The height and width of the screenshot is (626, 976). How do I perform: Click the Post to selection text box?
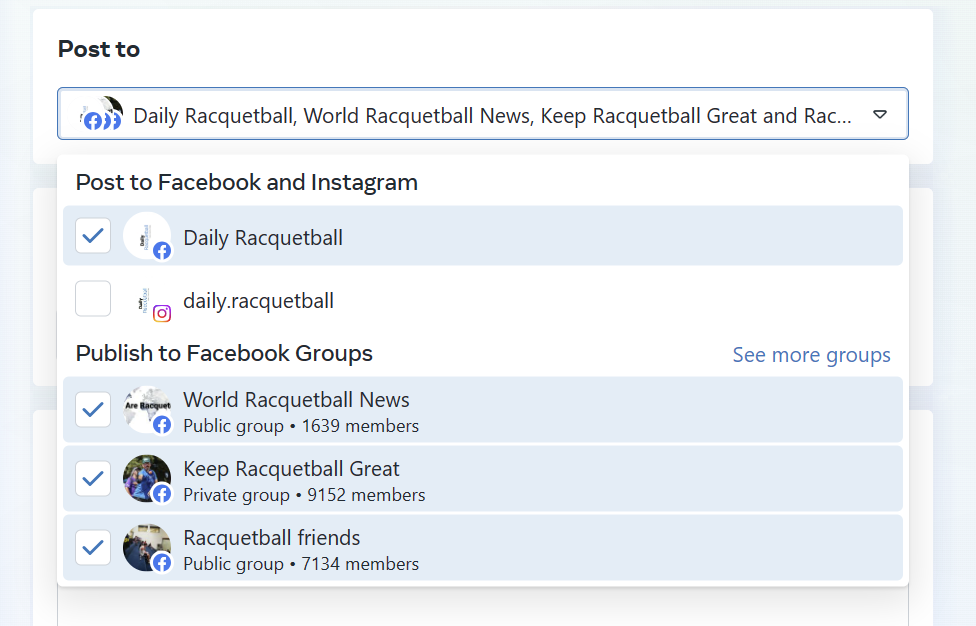pos(492,116)
